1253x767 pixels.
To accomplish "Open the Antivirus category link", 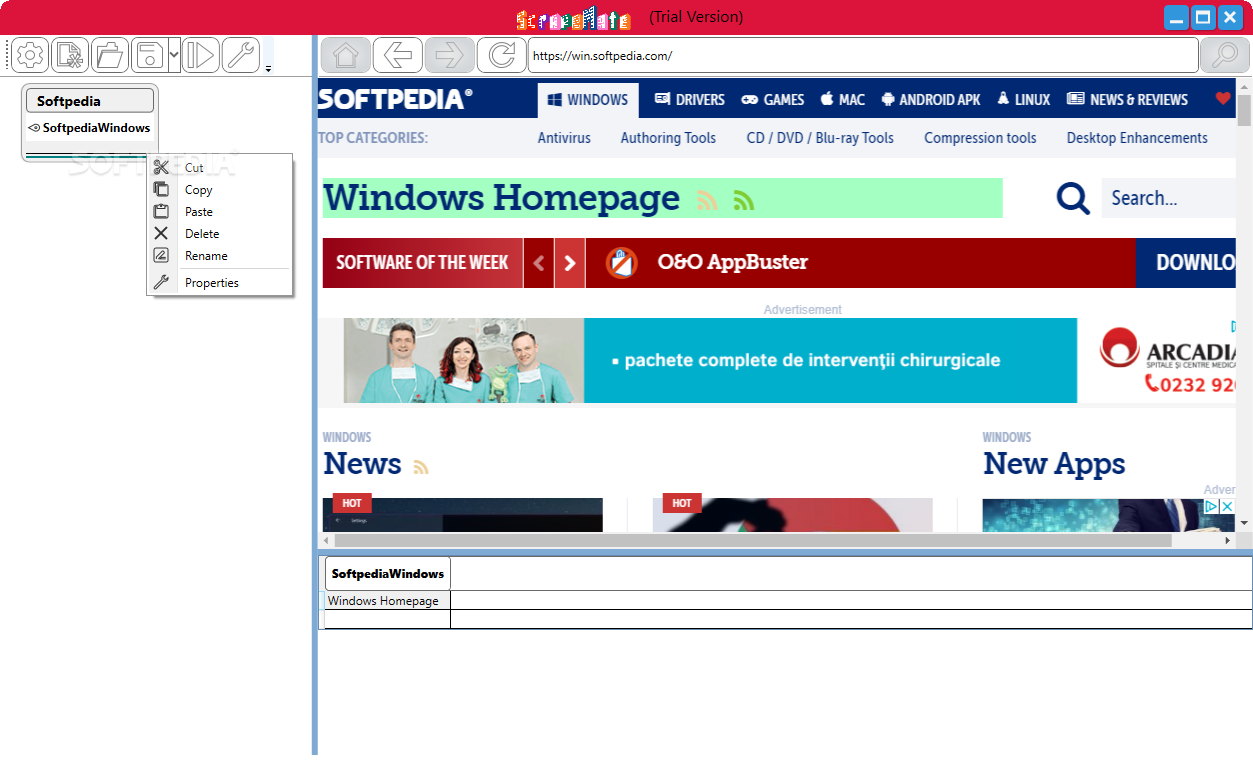I will (564, 138).
